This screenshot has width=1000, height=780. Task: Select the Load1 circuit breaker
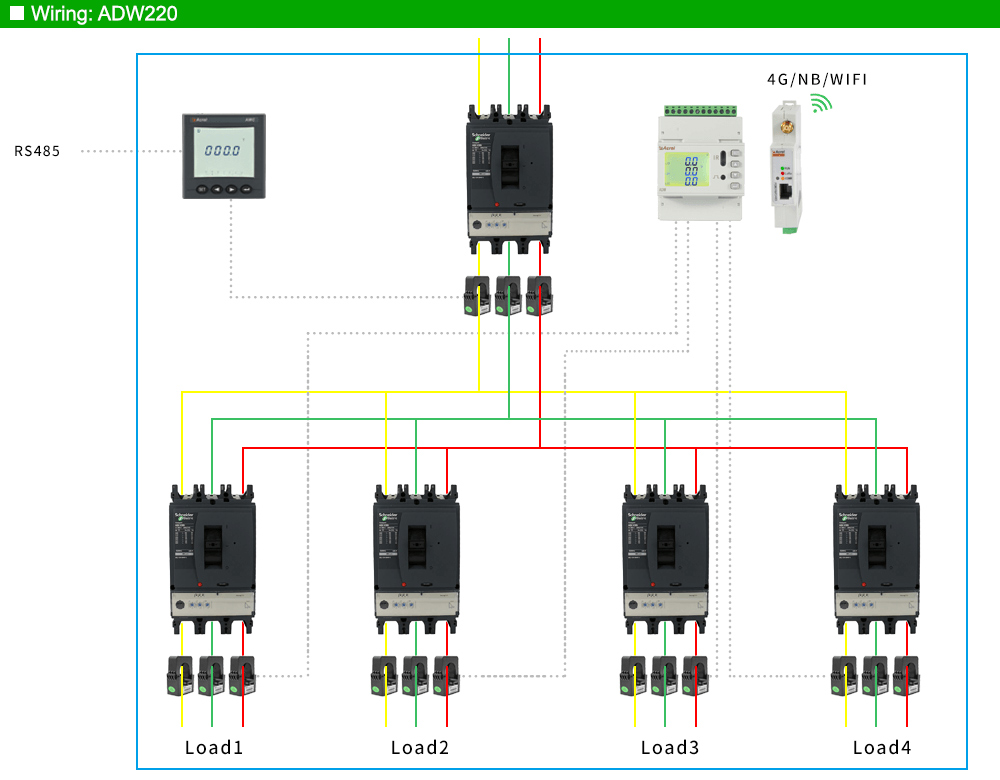pos(212,559)
